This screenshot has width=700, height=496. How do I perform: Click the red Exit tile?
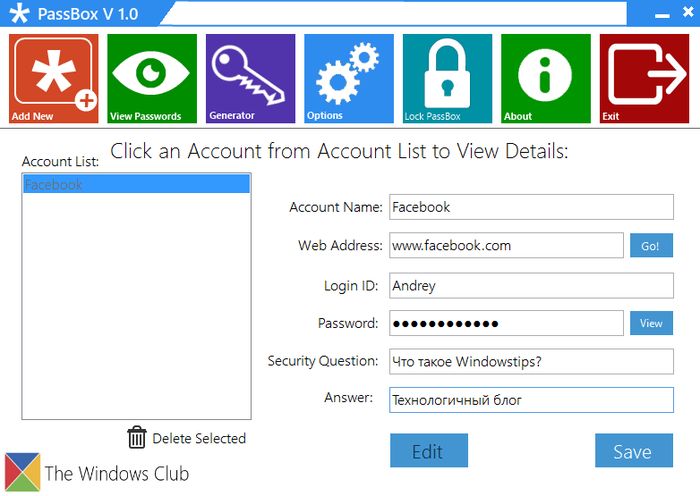click(x=644, y=79)
